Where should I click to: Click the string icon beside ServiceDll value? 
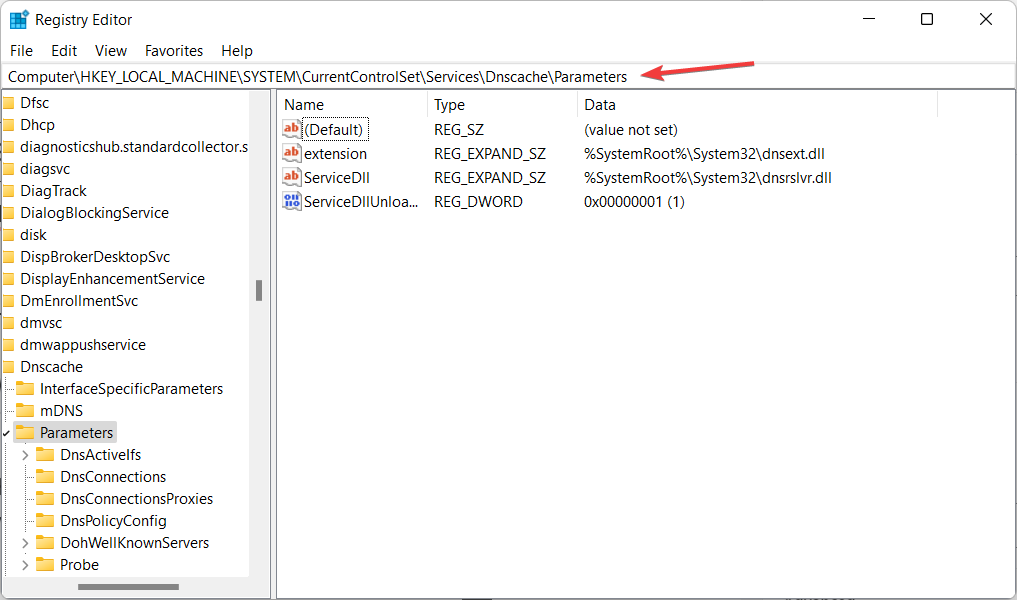(291, 177)
